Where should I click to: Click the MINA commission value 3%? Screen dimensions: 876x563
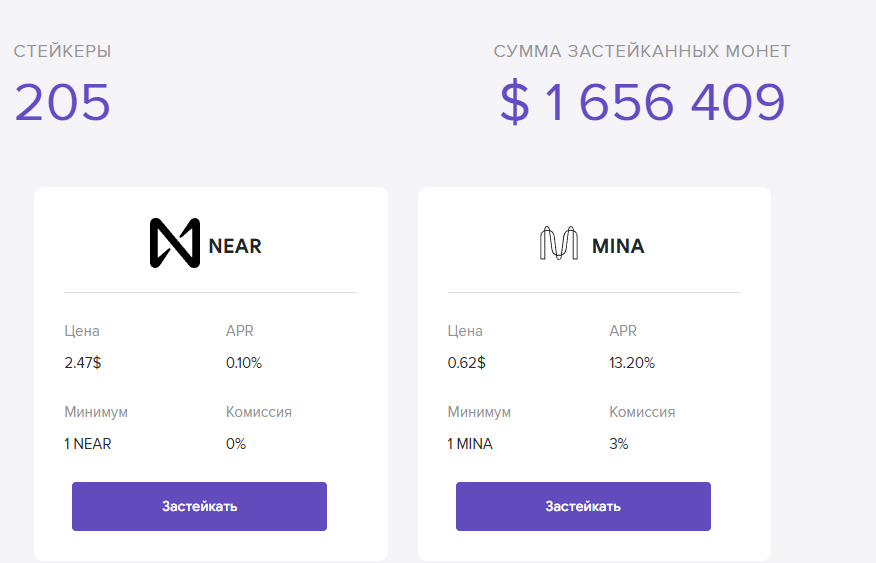(x=619, y=444)
